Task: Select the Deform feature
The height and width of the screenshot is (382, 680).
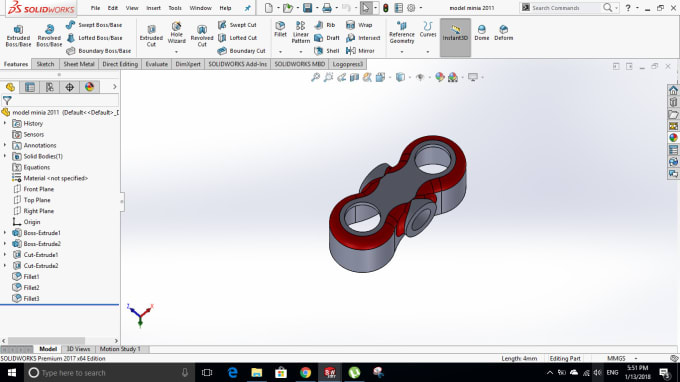Action: (x=503, y=33)
